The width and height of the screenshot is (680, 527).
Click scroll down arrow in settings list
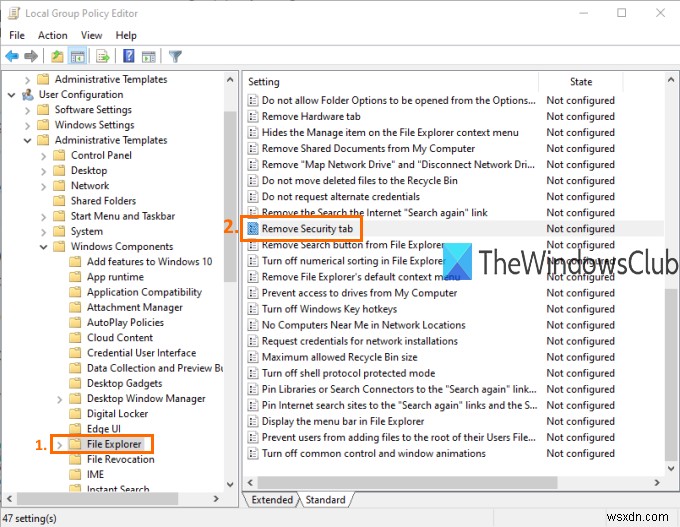pyautogui.click(x=670, y=468)
